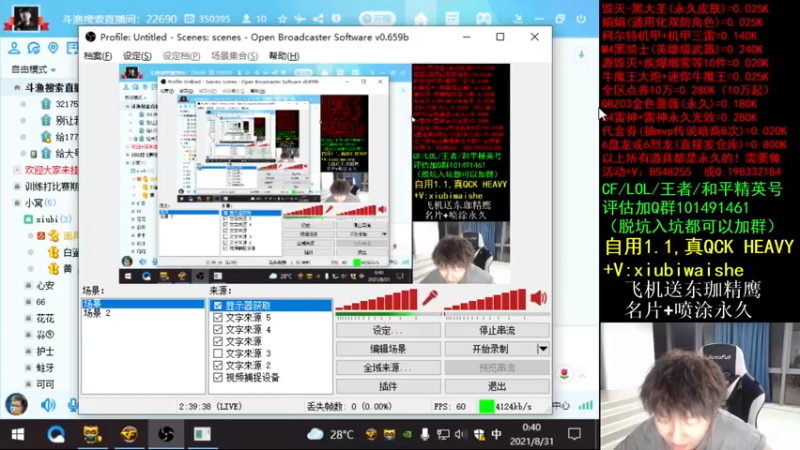800x450 pixels.
Task: Expand the 护士 channel
Action: coord(29,351)
